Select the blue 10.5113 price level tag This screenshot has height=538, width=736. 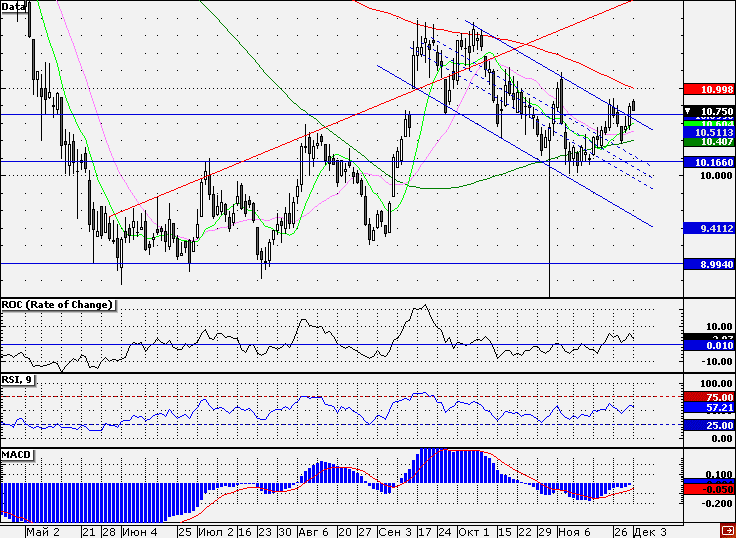[707, 131]
